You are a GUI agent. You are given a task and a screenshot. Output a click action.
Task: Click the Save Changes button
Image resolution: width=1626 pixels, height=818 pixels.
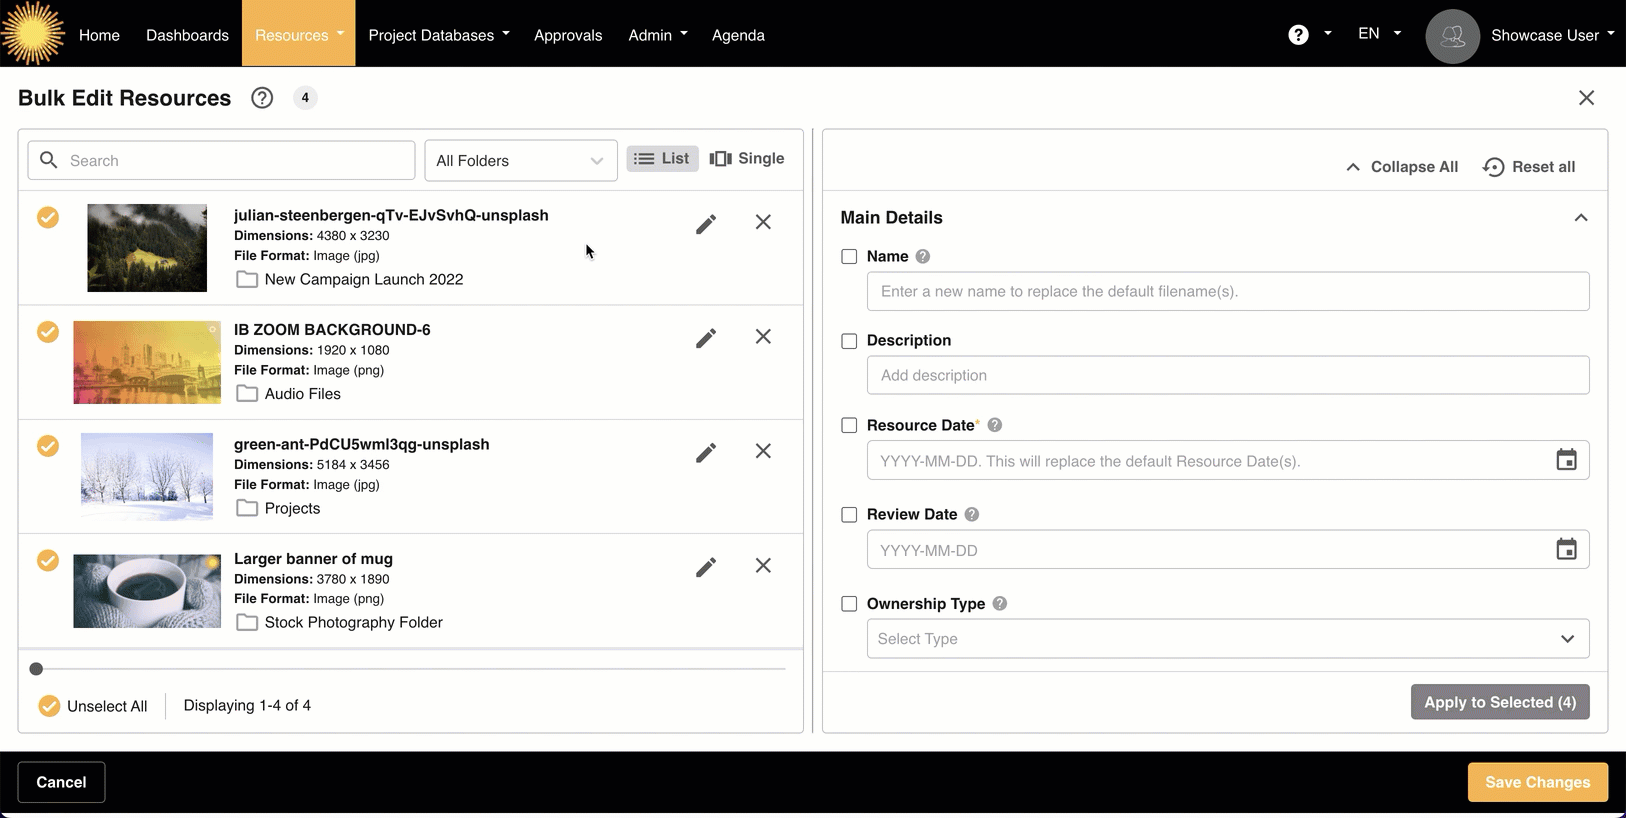1537,782
